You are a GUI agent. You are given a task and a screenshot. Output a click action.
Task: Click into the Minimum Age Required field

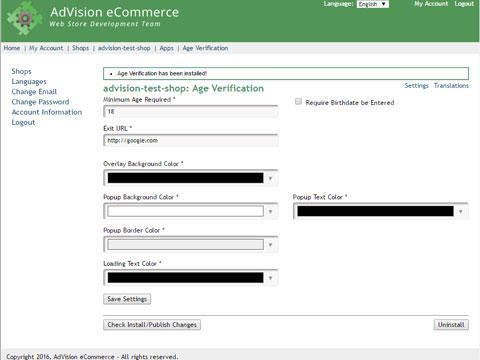click(191, 112)
